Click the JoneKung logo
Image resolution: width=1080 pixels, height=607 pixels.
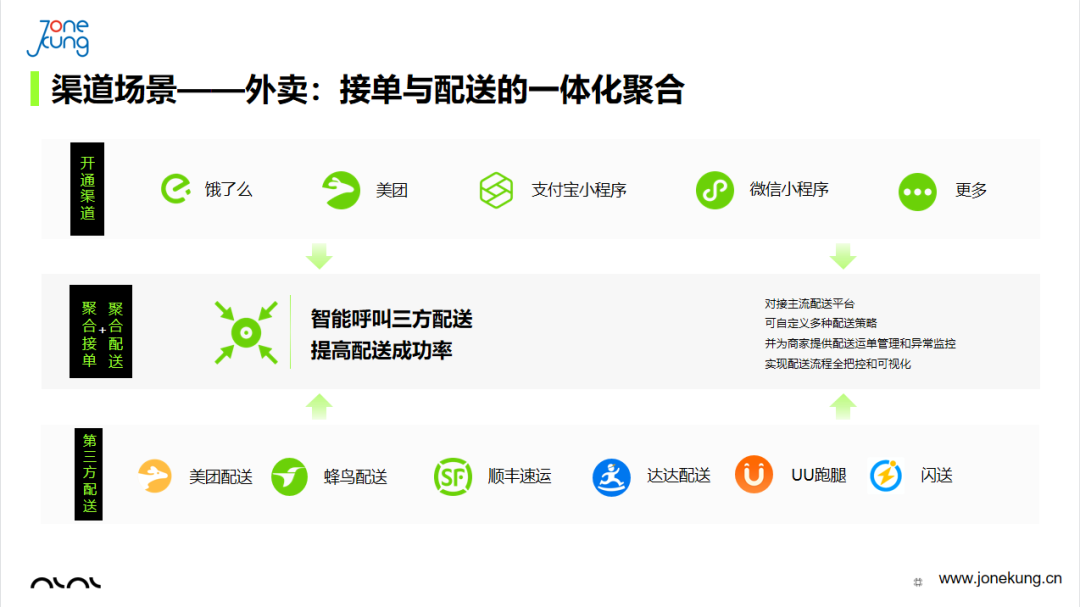click(59, 38)
